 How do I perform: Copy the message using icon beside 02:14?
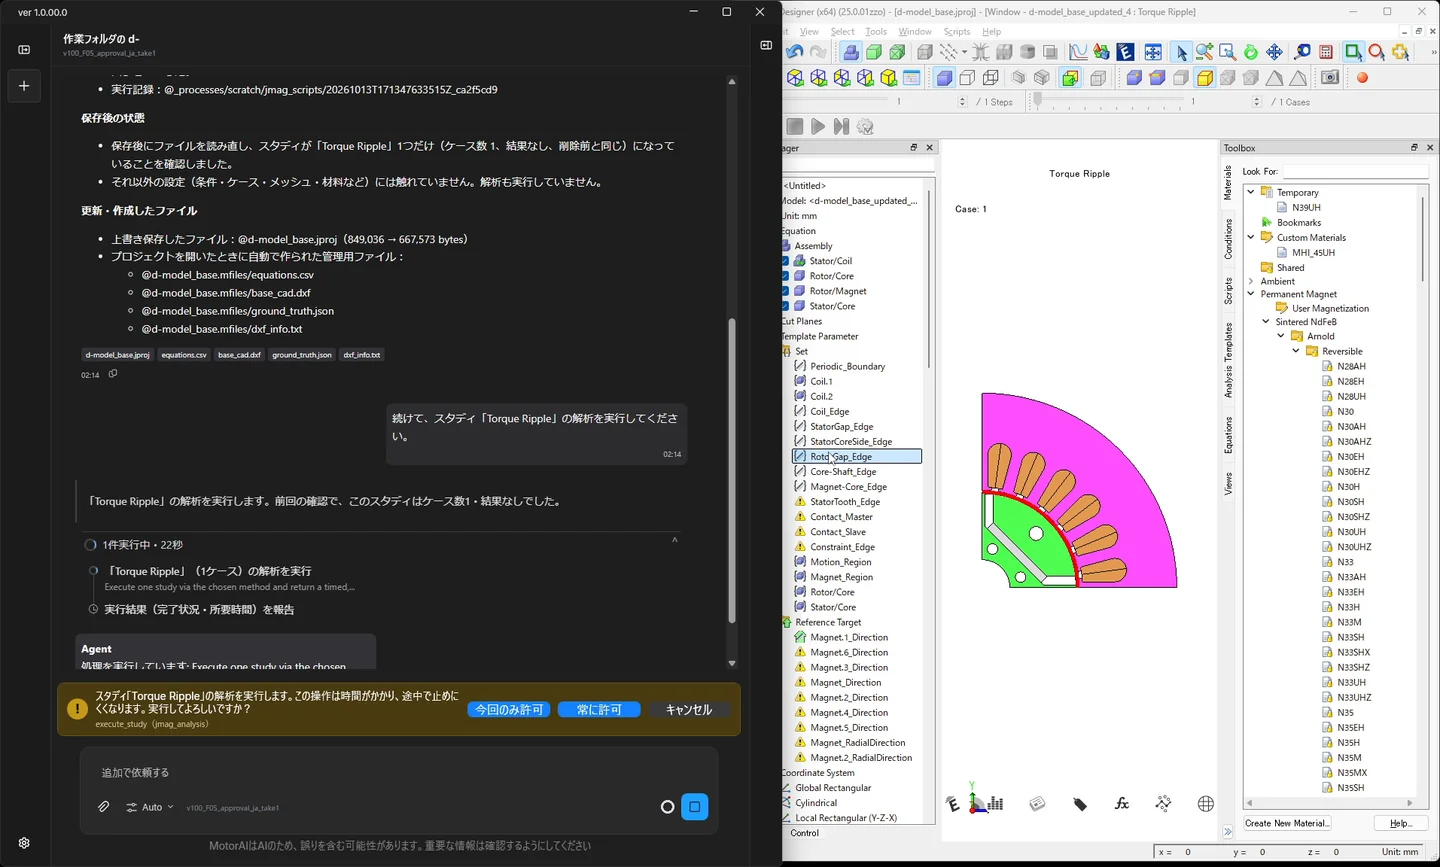point(113,374)
